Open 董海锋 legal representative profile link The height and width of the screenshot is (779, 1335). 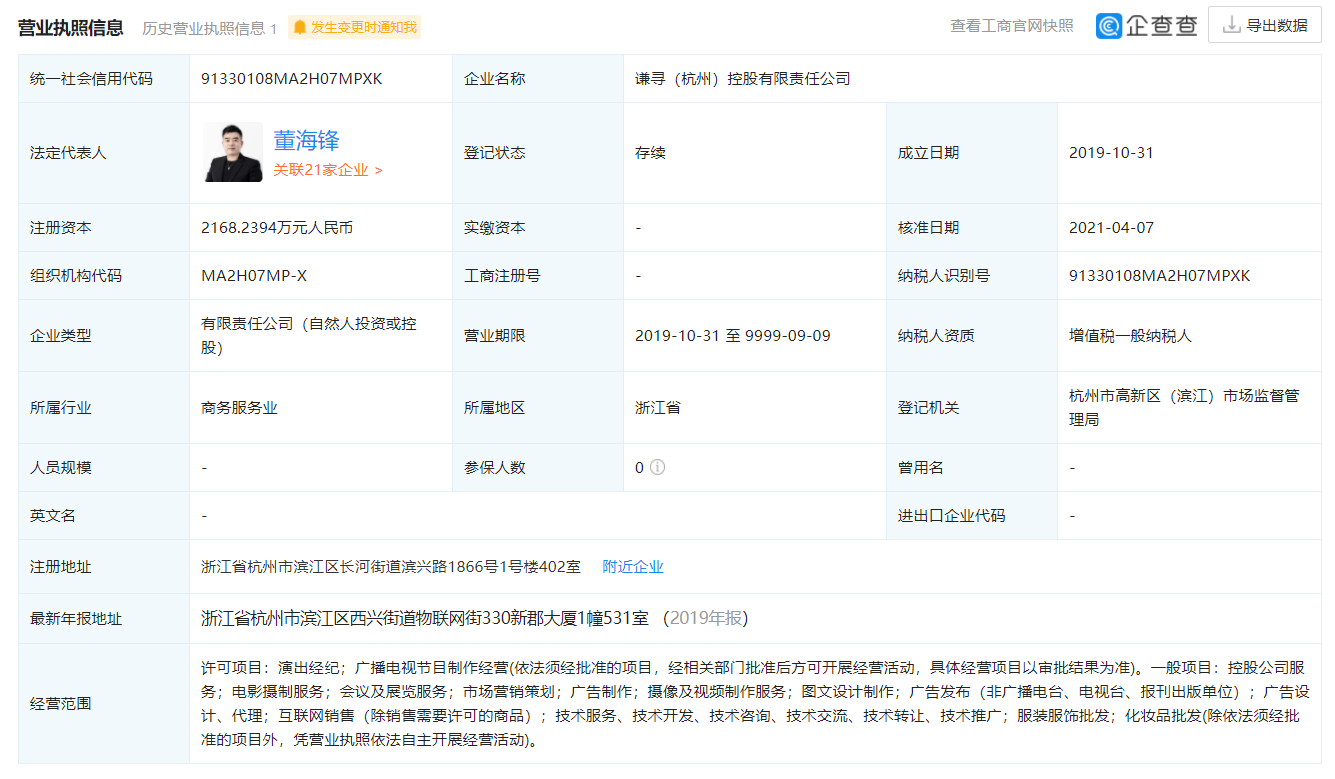tap(306, 141)
